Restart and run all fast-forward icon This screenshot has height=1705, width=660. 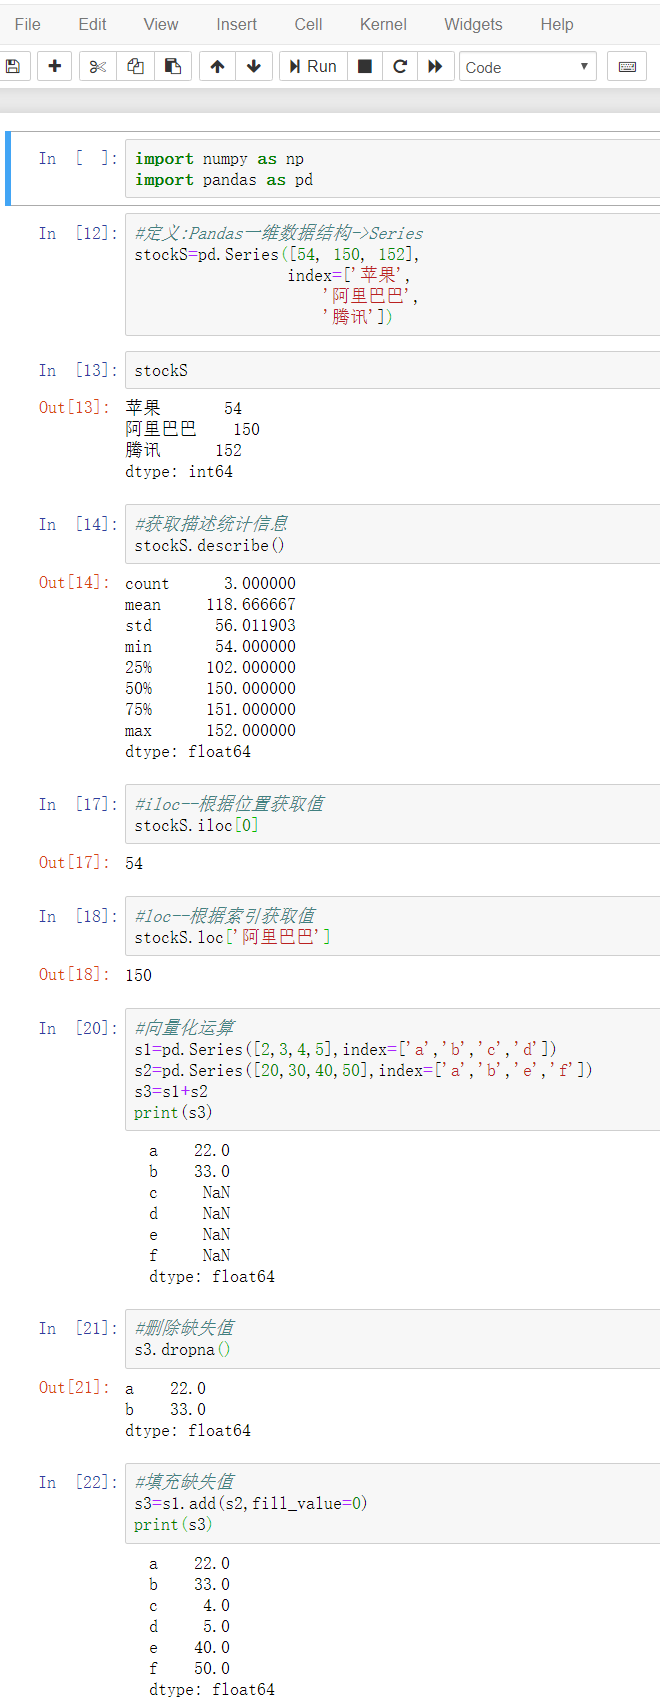coord(435,66)
